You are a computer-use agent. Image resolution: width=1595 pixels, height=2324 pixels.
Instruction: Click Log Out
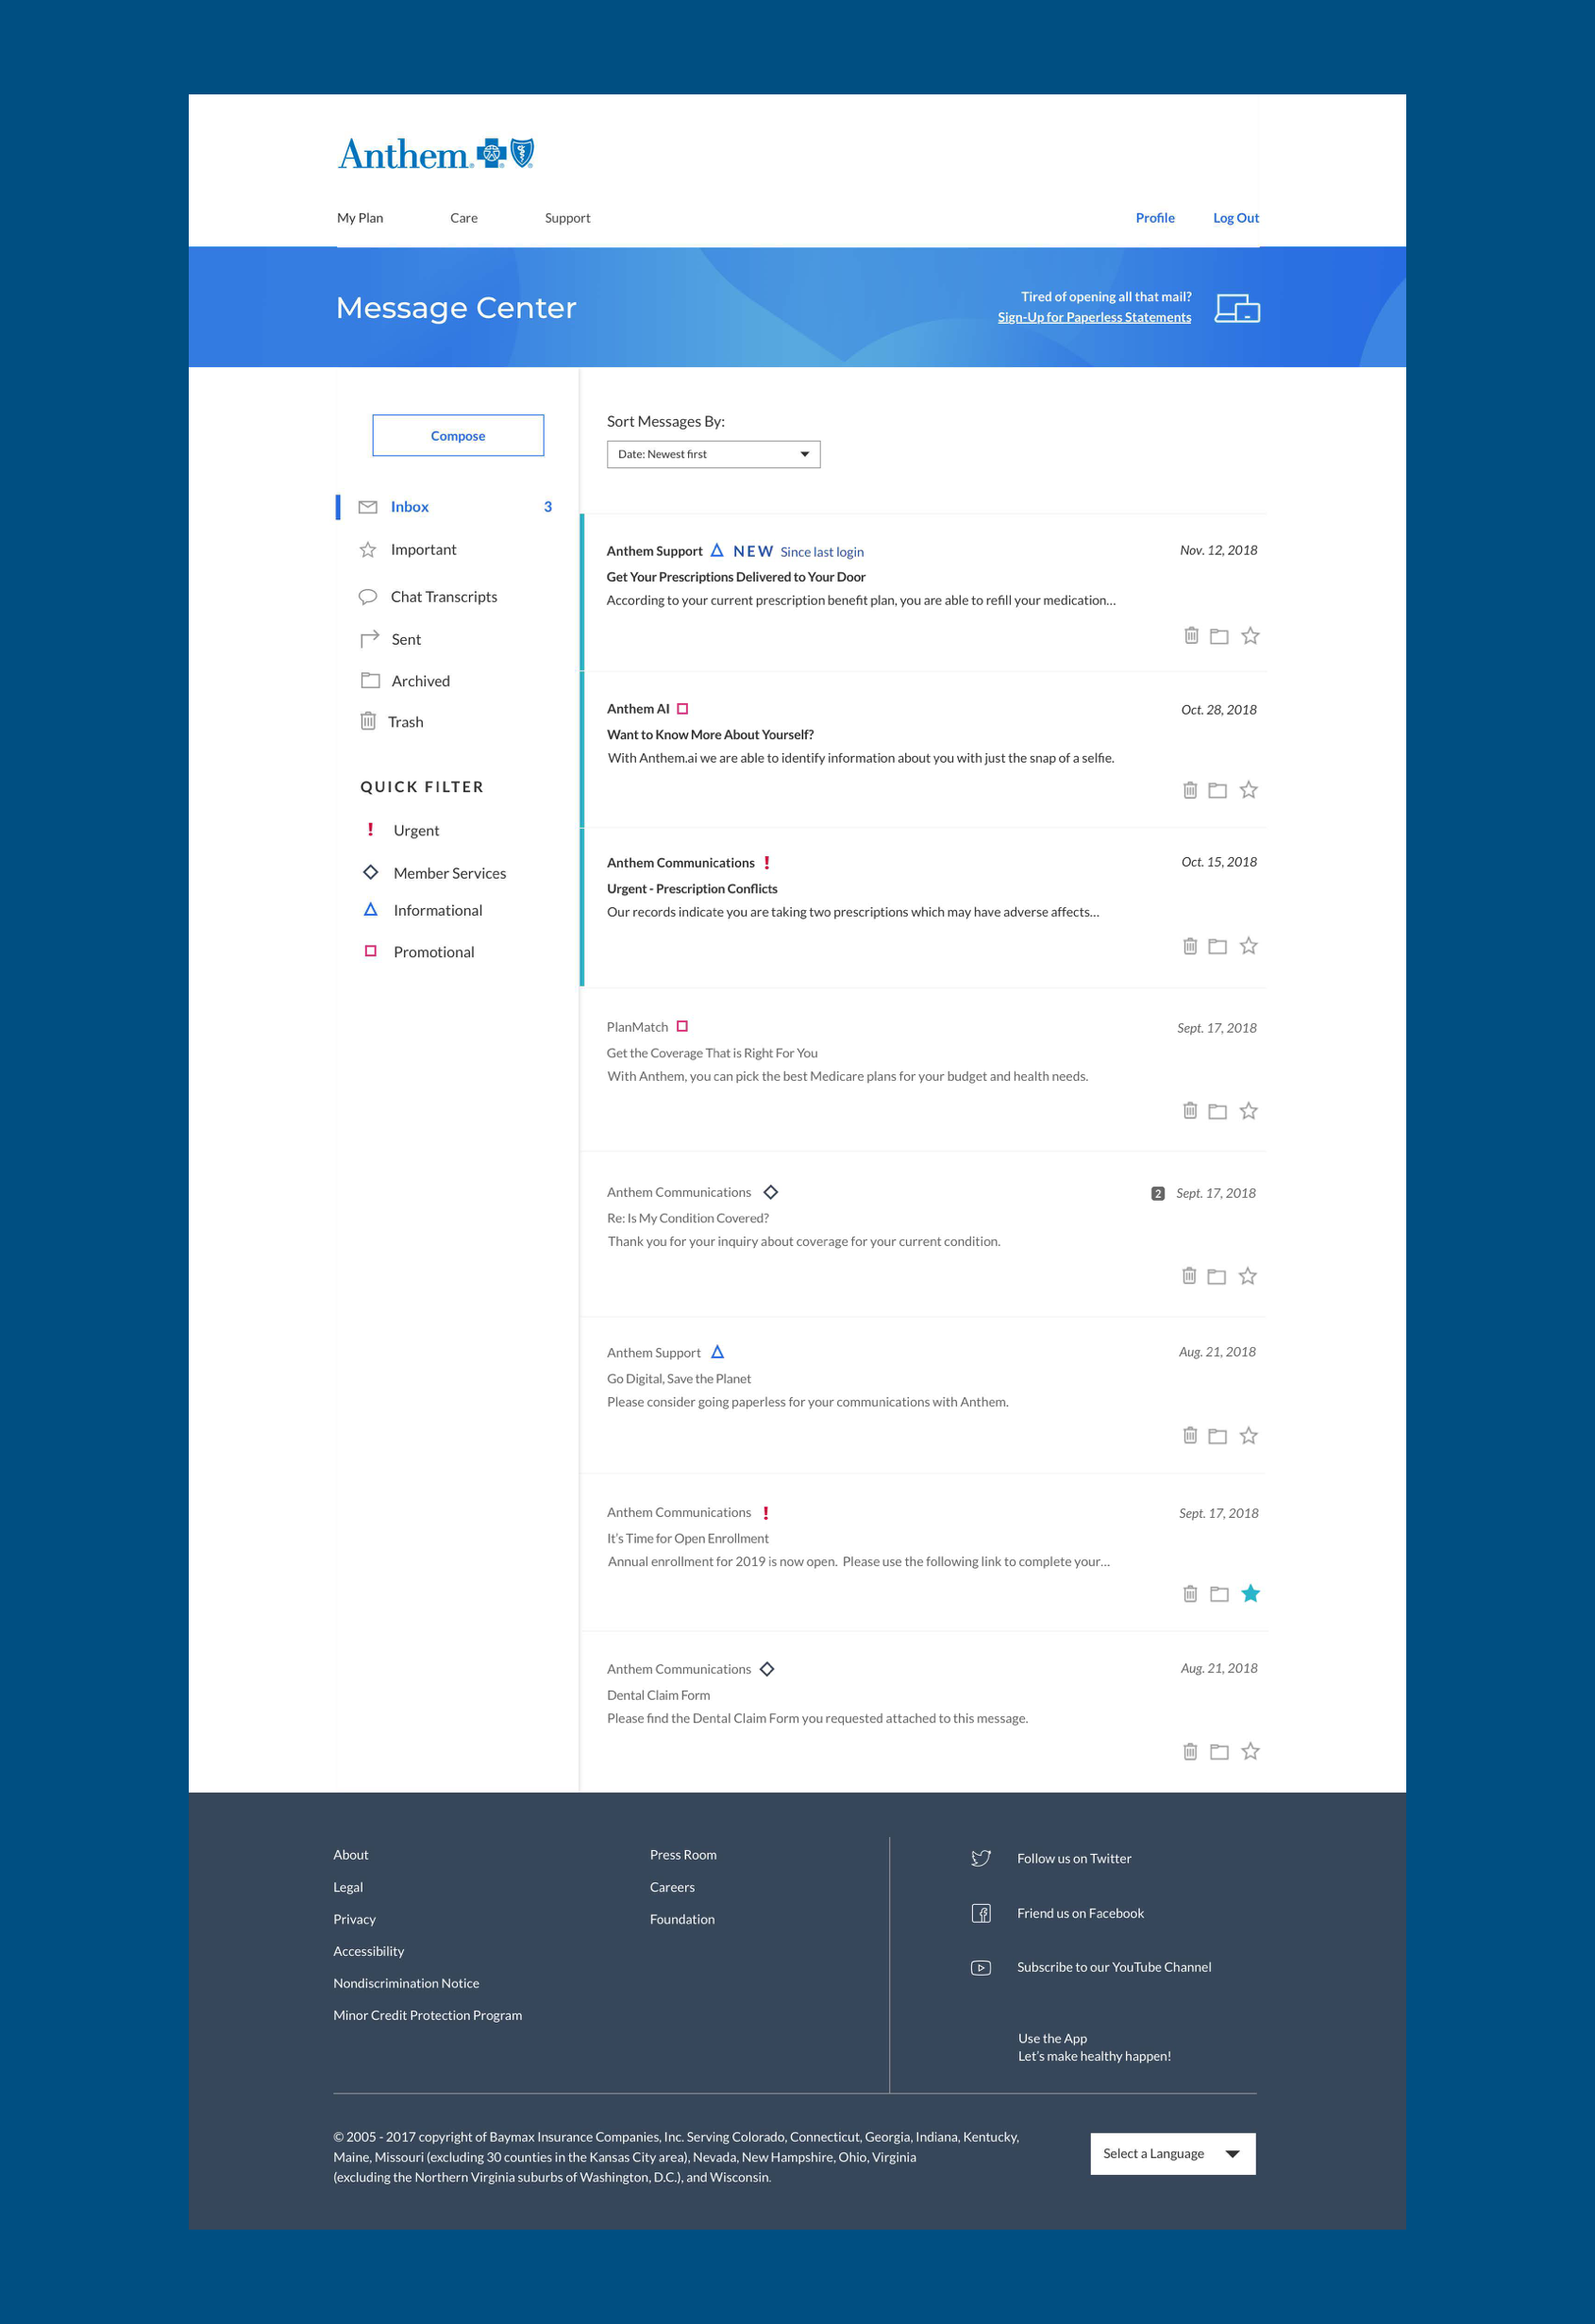pos(1236,218)
